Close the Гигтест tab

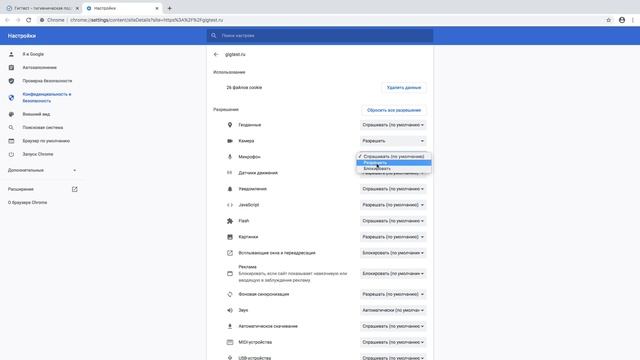point(77,8)
